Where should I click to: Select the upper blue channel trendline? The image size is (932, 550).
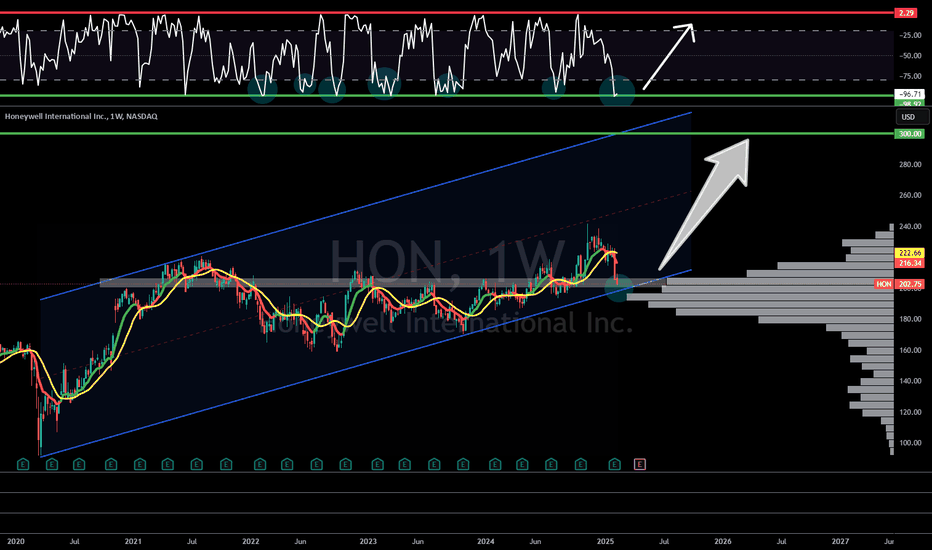pos(366,206)
